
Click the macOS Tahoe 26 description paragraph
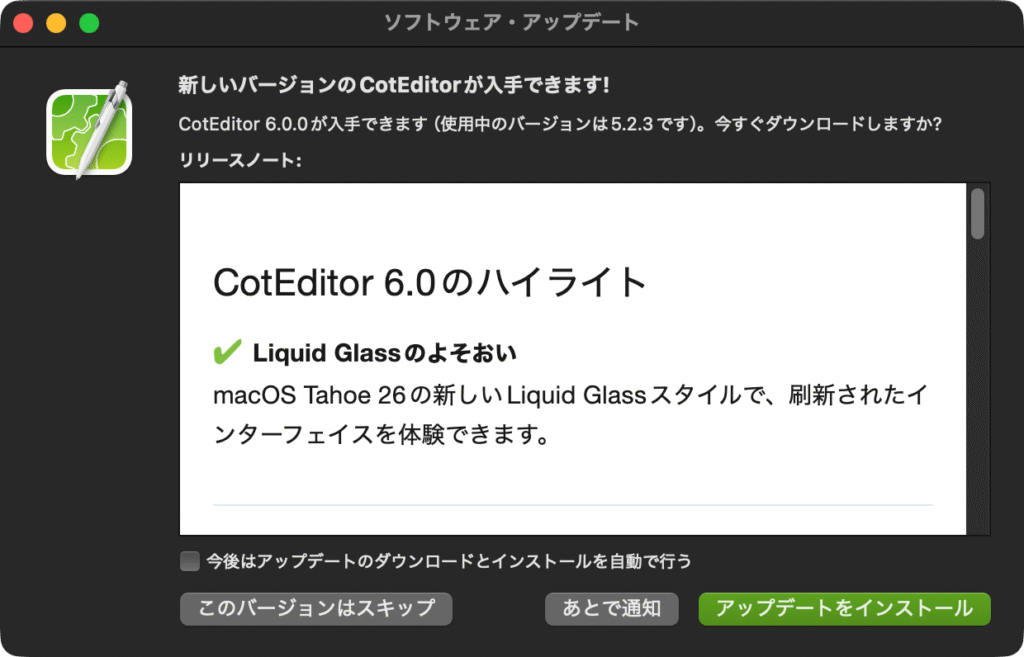[570, 415]
